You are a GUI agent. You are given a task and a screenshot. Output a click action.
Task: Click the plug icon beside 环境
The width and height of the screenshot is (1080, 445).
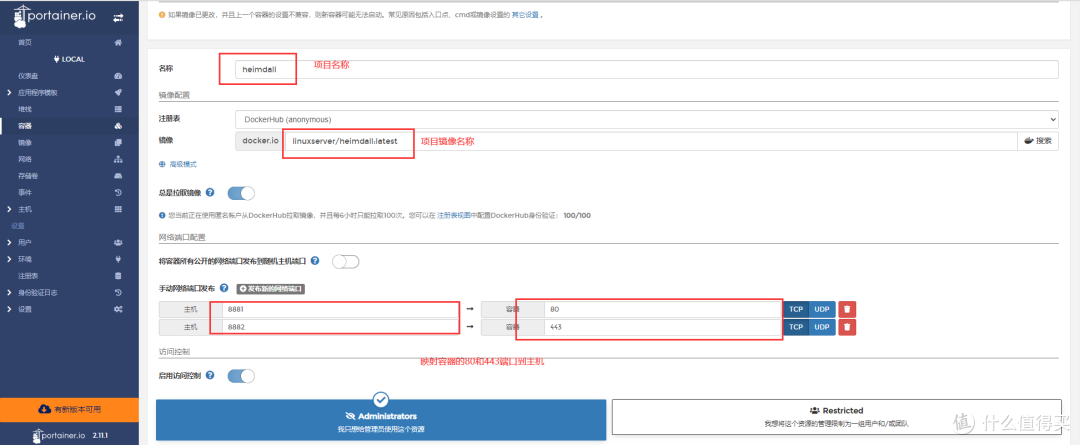(x=118, y=259)
